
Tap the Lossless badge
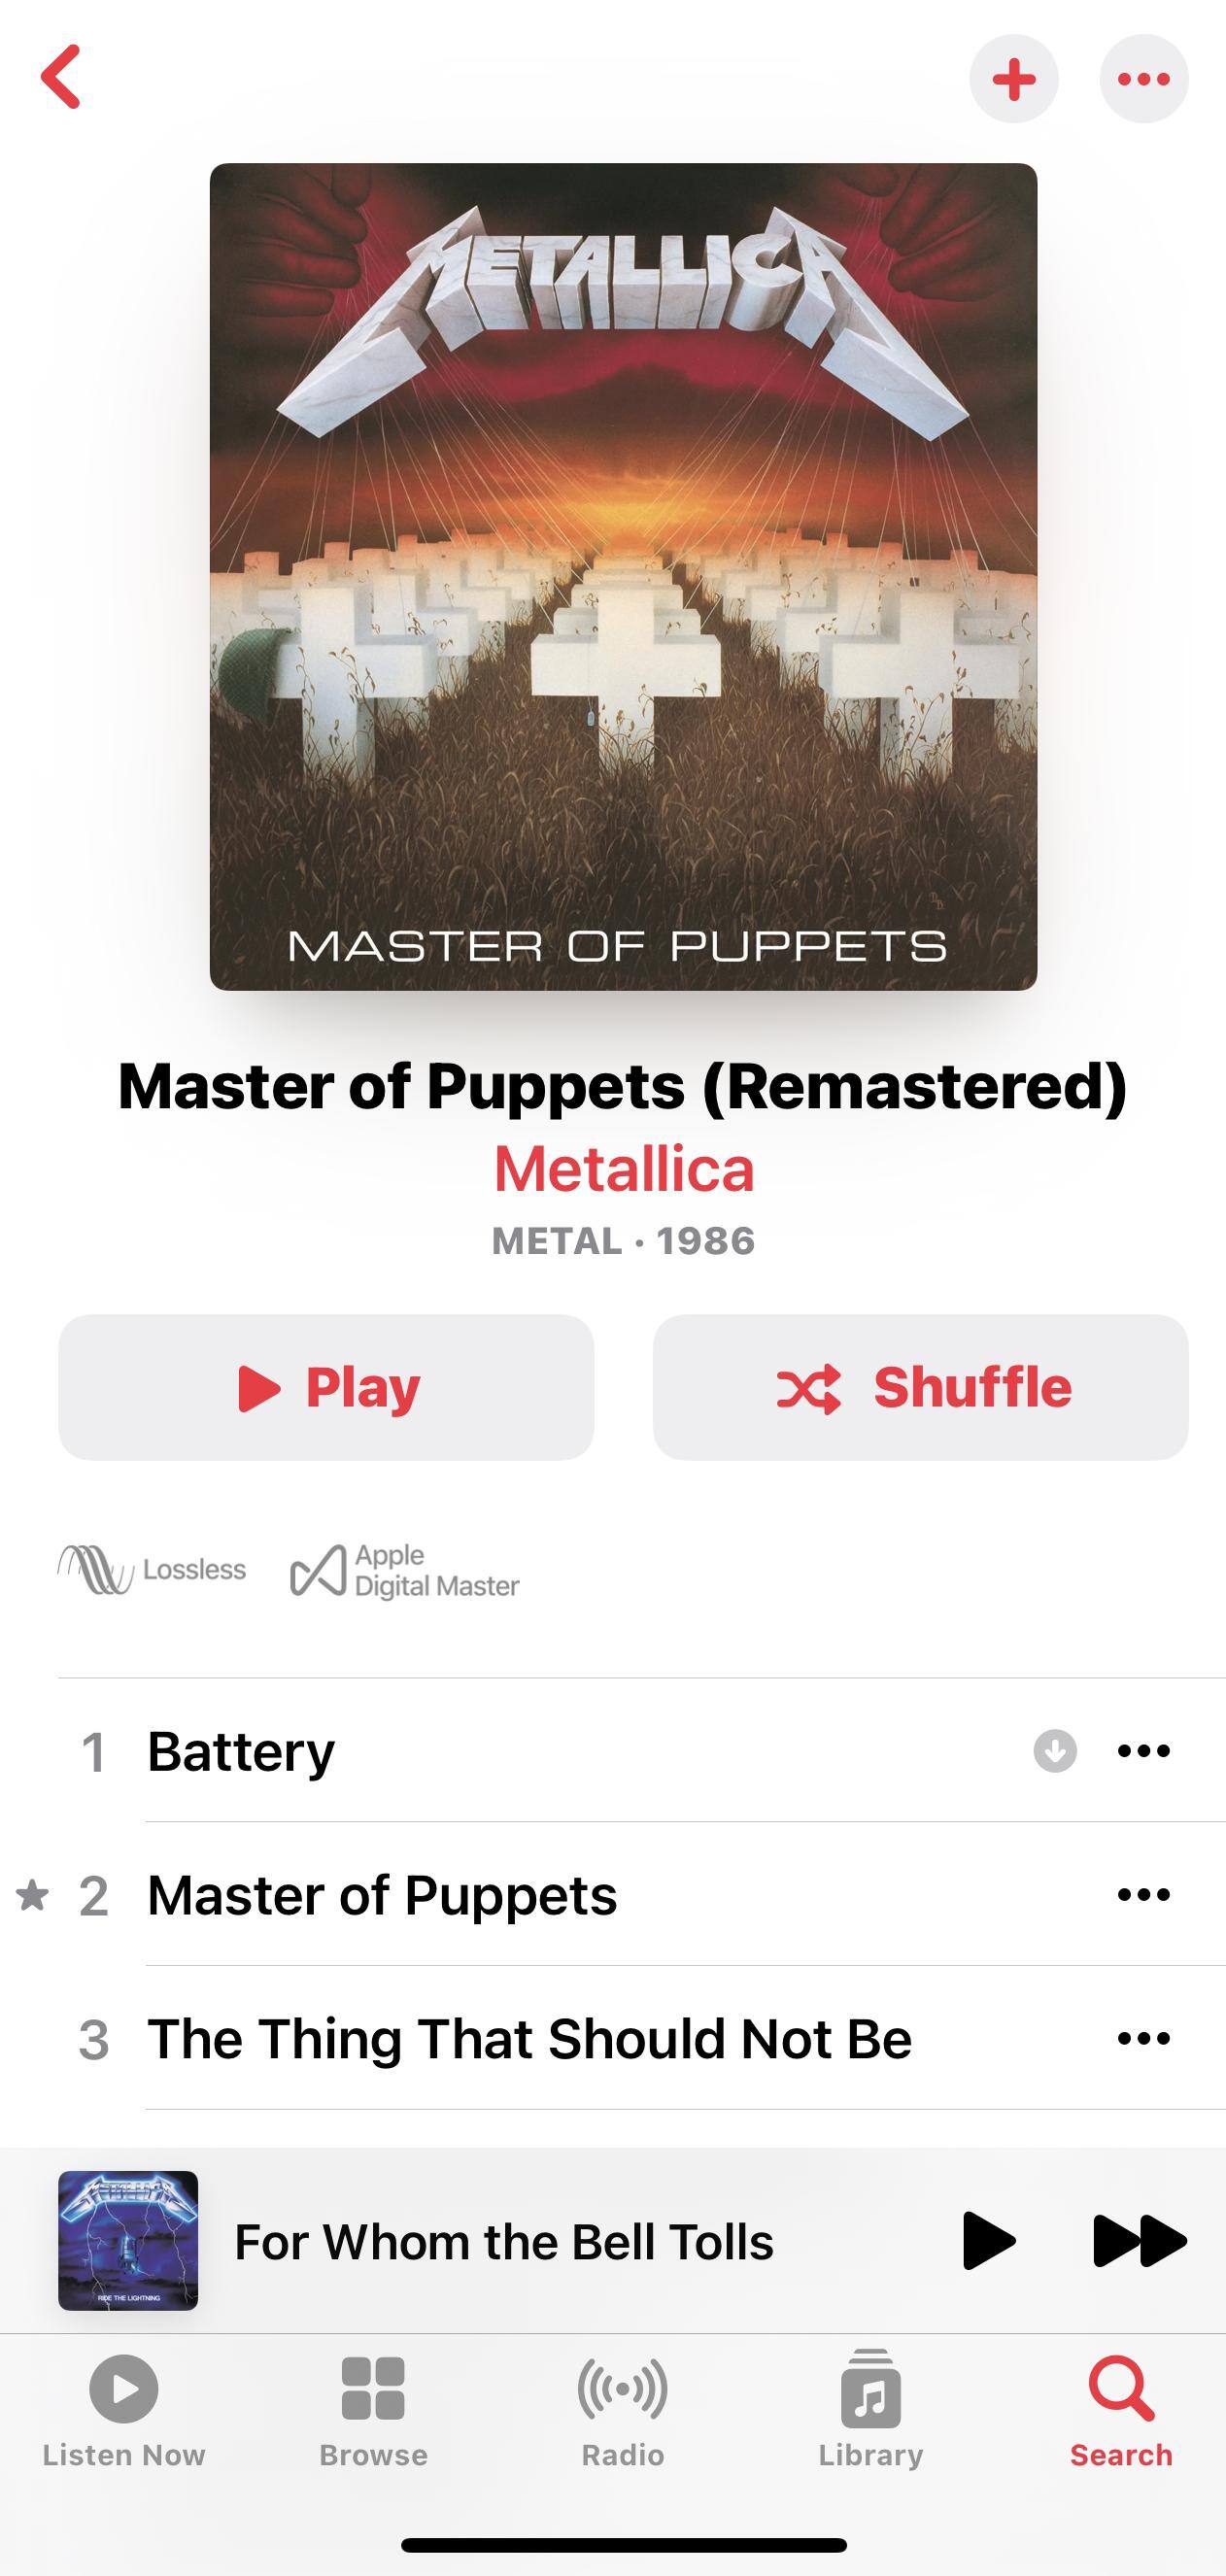(x=151, y=1569)
